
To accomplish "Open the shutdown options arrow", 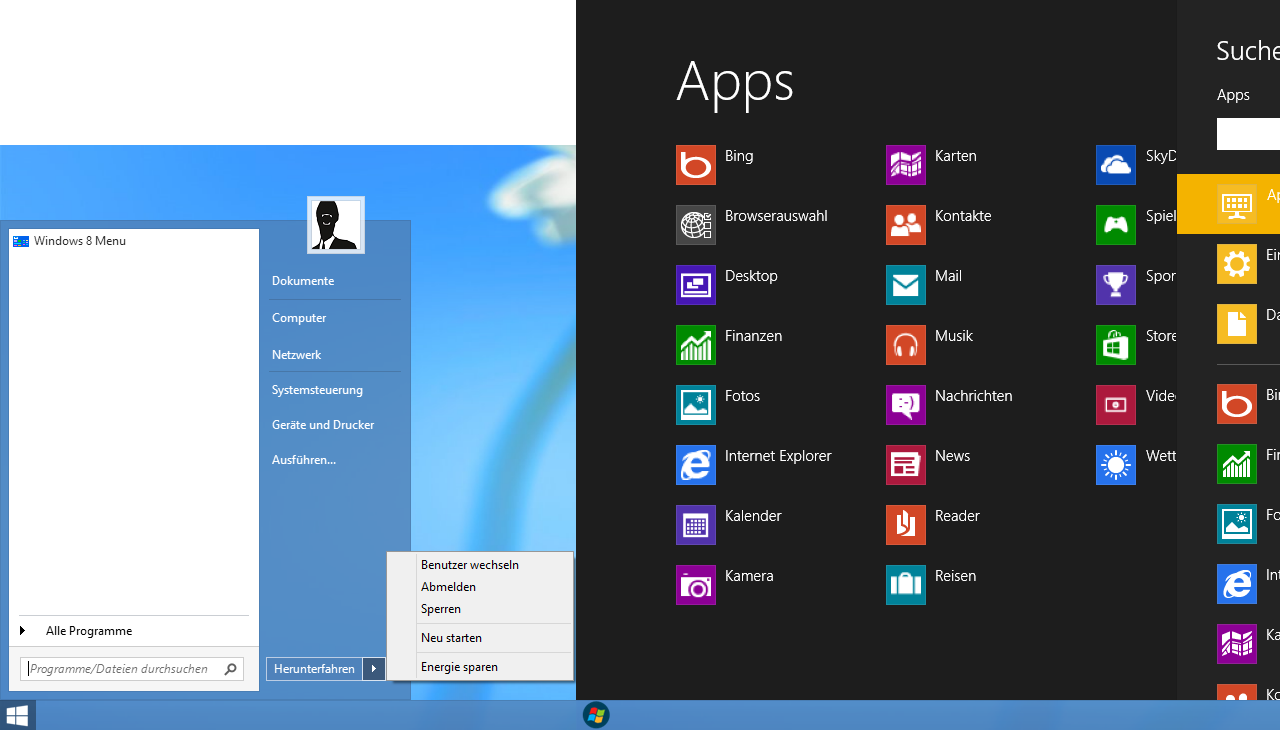I will coord(374,669).
